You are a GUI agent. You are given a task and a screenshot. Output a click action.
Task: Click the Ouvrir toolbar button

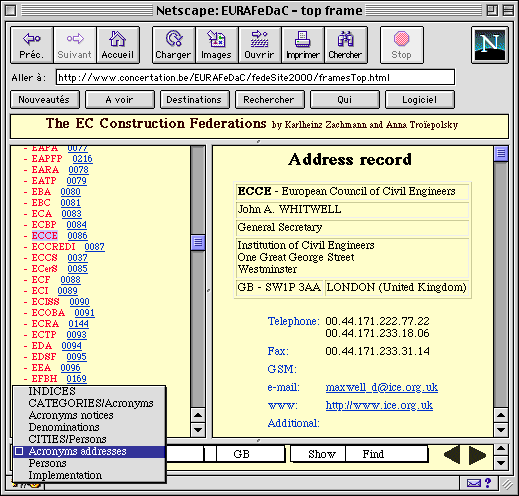tap(260, 45)
